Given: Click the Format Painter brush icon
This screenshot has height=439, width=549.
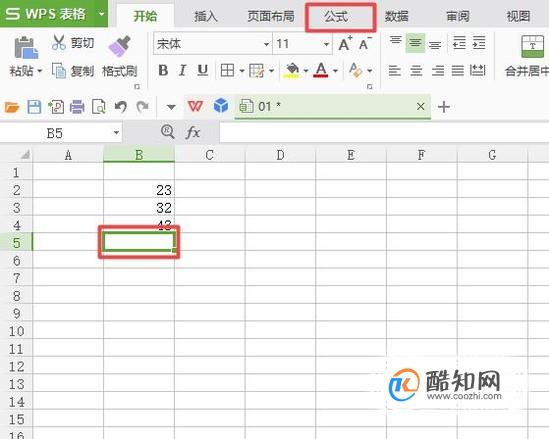Looking at the screenshot, I should tap(119, 47).
